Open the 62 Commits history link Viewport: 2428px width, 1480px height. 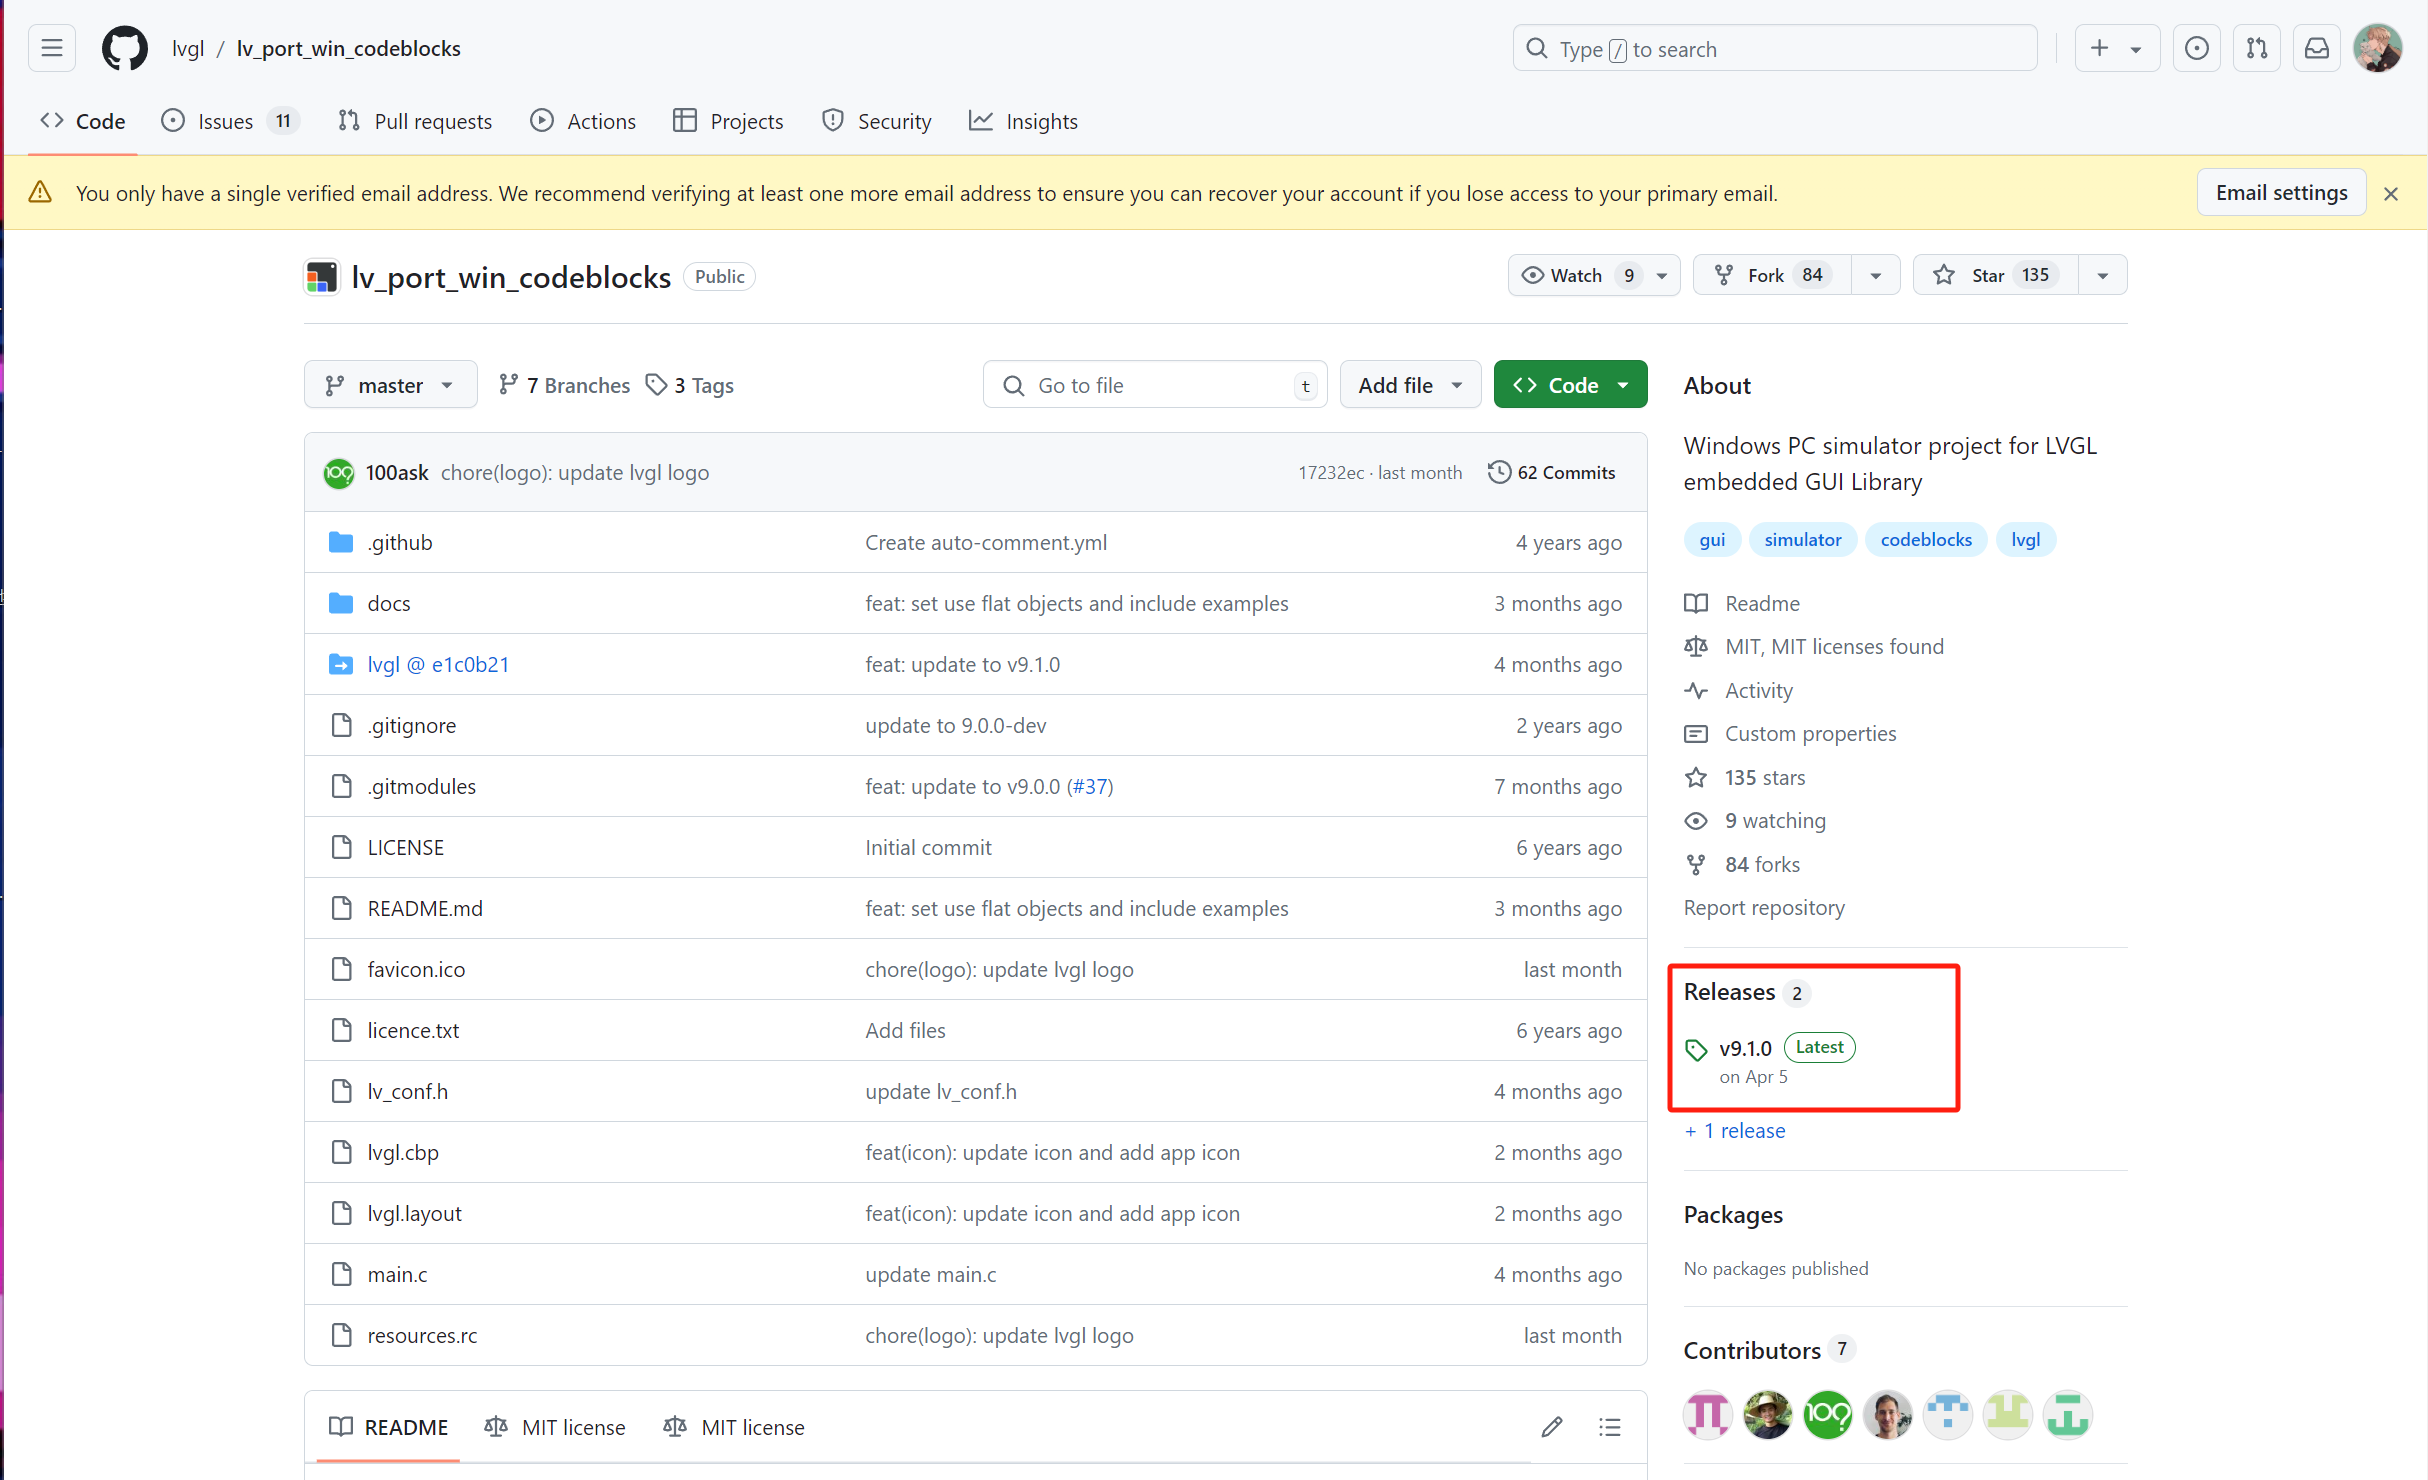(x=1552, y=472)
